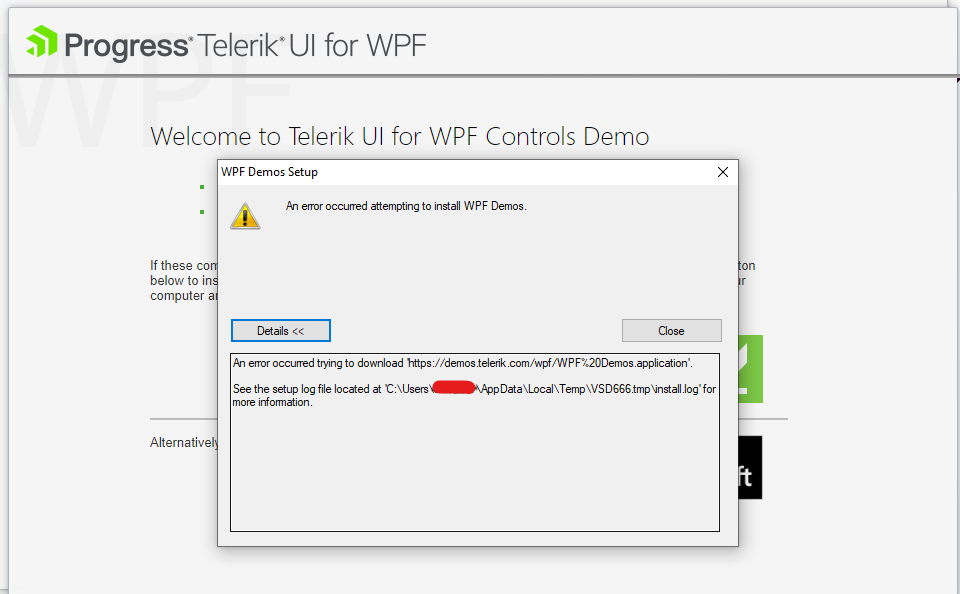Click the black button partly hidden behind dialog
This screenshot has width=960, height=594.
click(x=750, y=467)
